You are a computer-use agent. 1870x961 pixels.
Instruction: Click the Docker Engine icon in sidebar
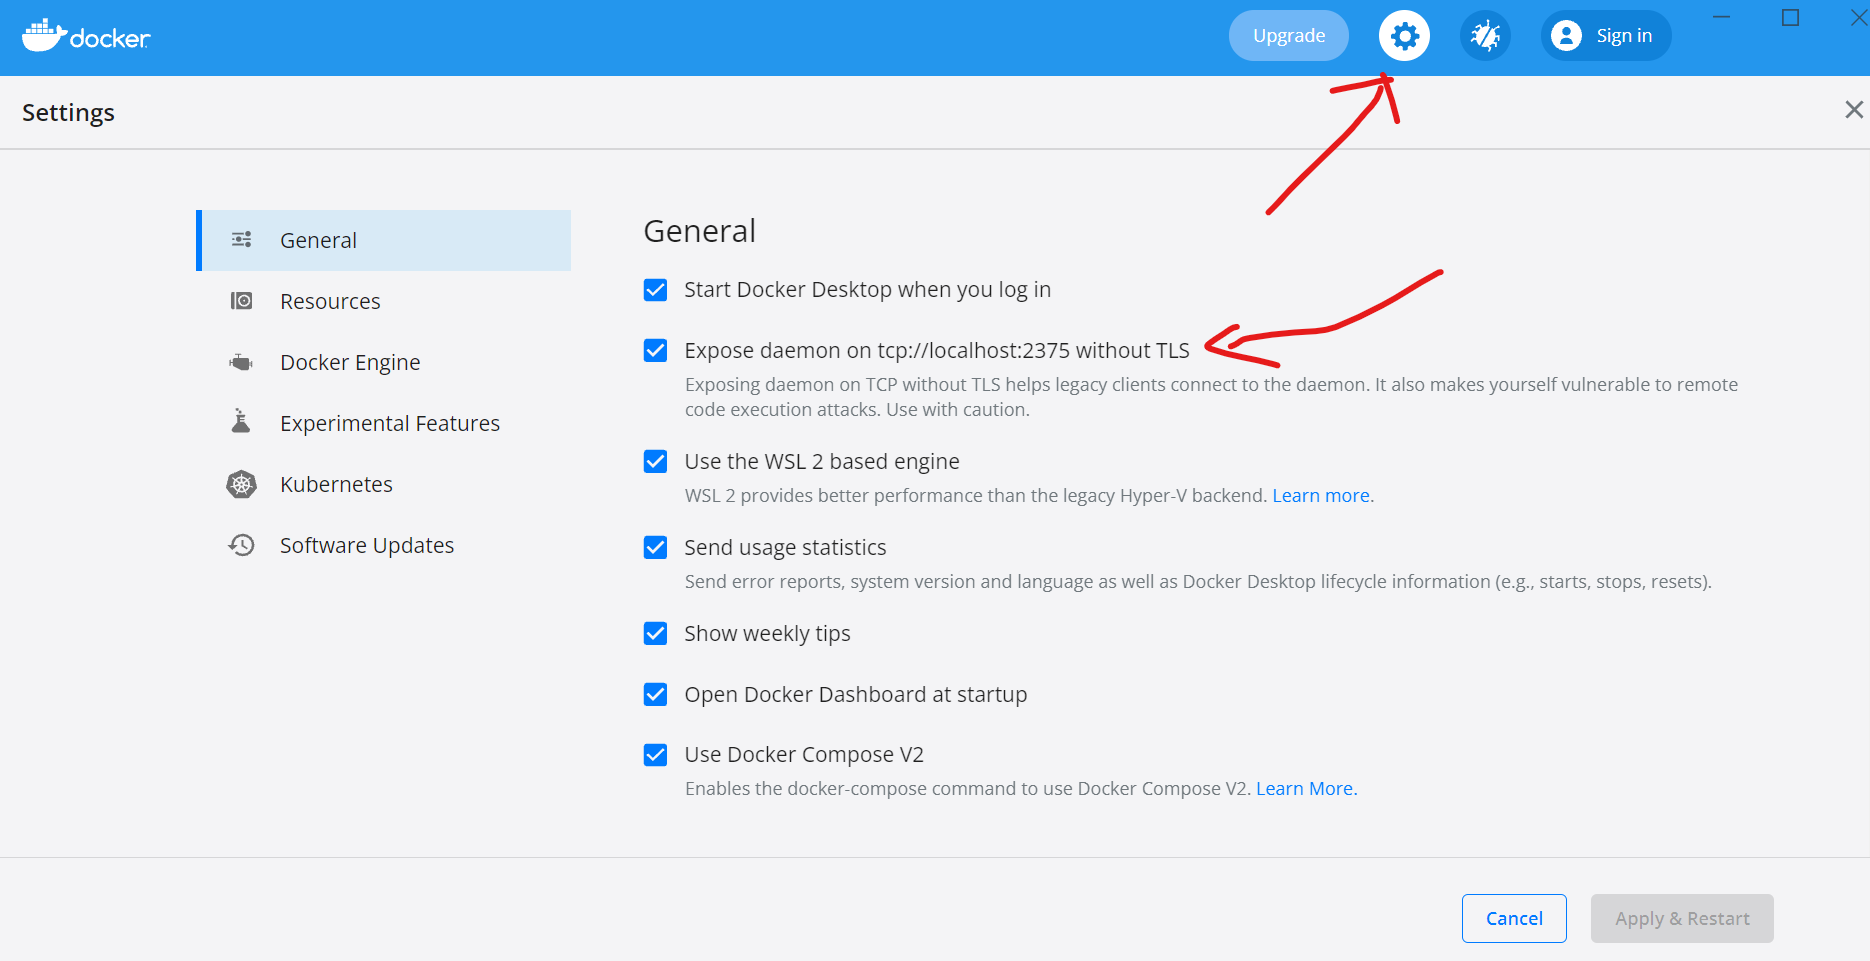click(x=241, y=362)
